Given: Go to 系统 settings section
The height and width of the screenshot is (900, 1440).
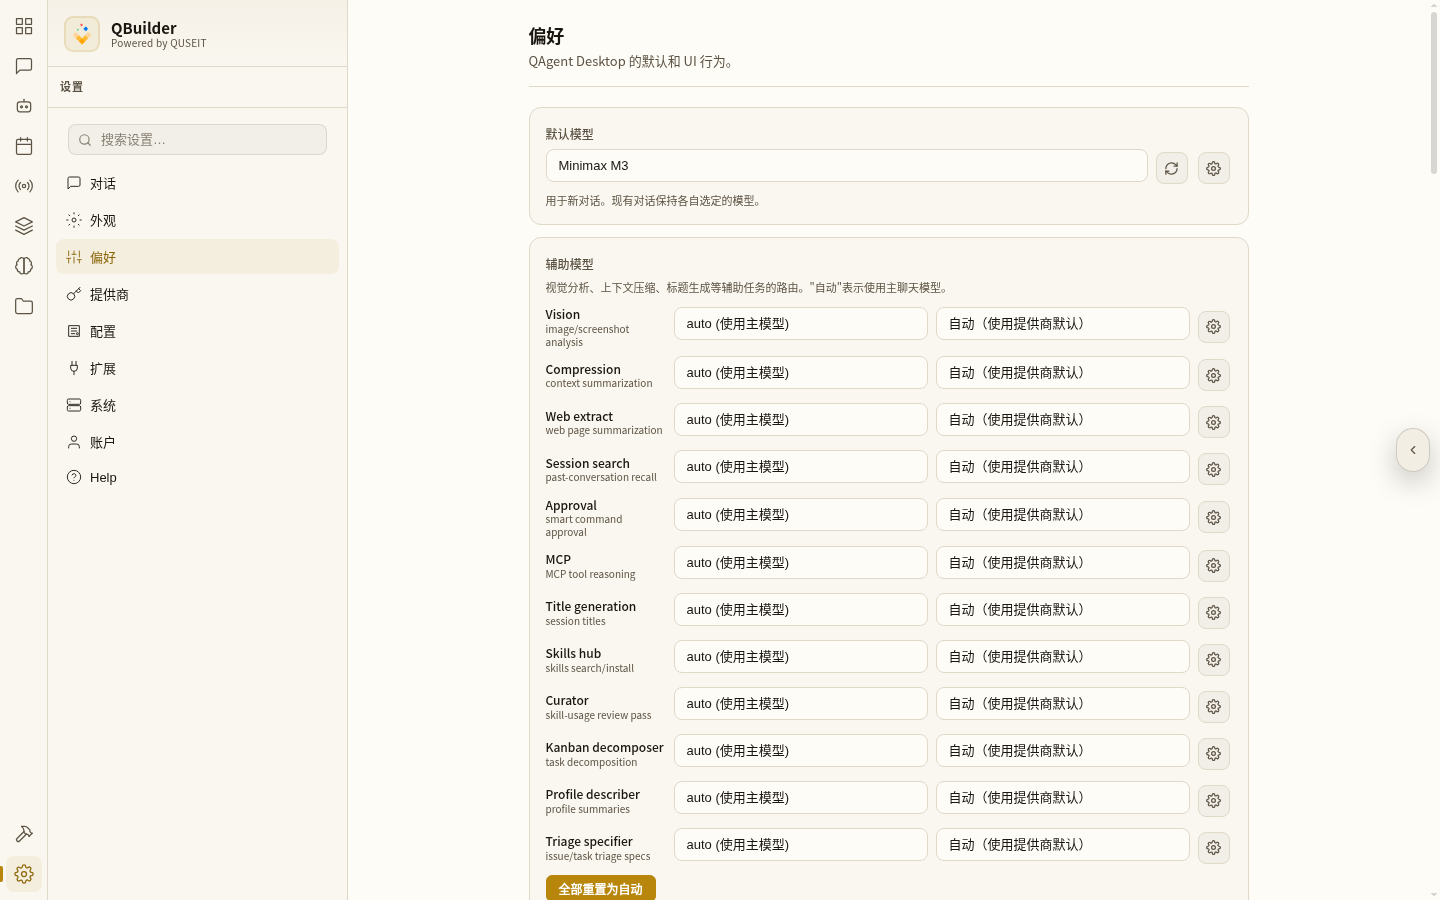Looking at the screenshot, I should point(197,405).
